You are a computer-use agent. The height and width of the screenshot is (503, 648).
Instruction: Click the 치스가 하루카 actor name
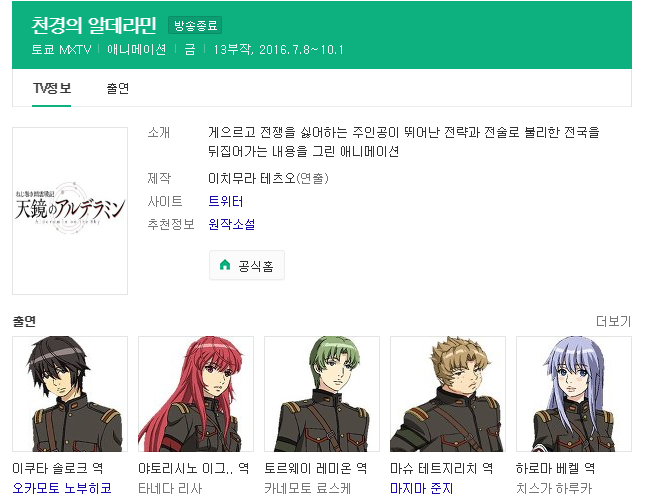(554, 488)
